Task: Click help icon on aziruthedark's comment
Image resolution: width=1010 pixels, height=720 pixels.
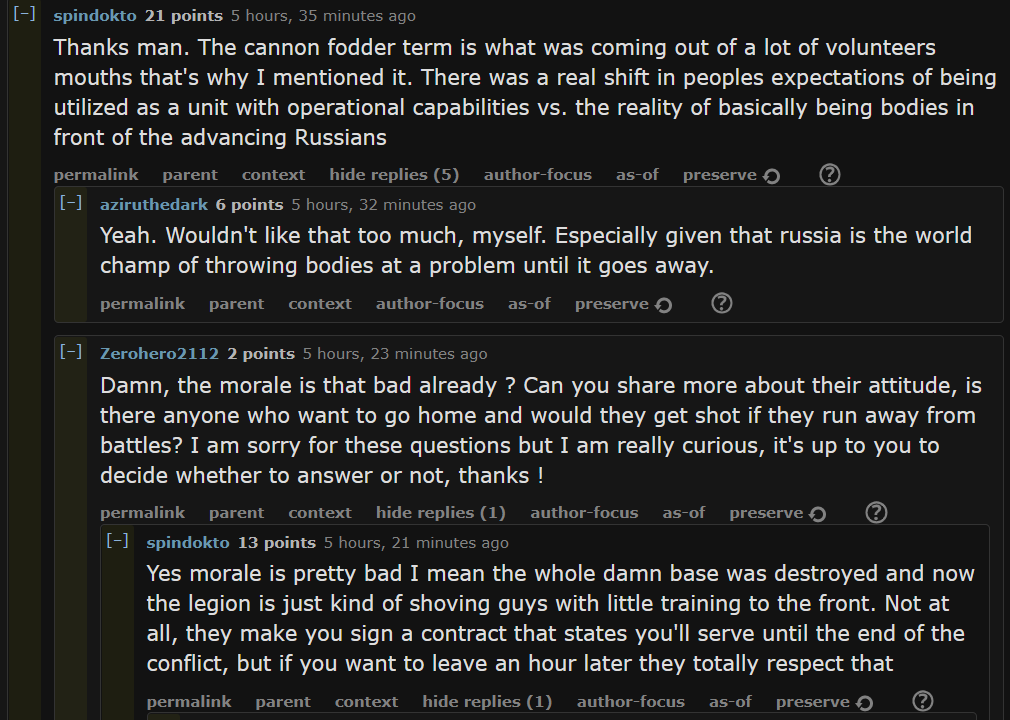Action: [721, 304]
